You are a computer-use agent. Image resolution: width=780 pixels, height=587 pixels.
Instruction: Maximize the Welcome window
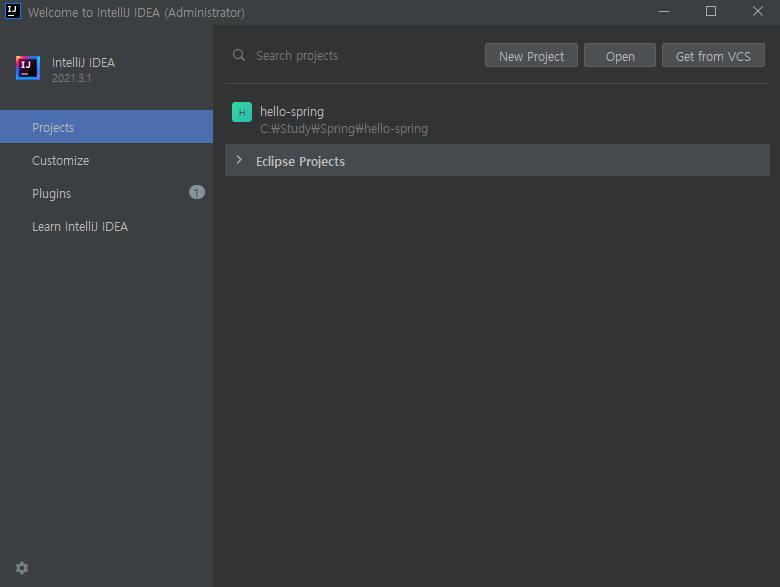(x=711, y=11)
